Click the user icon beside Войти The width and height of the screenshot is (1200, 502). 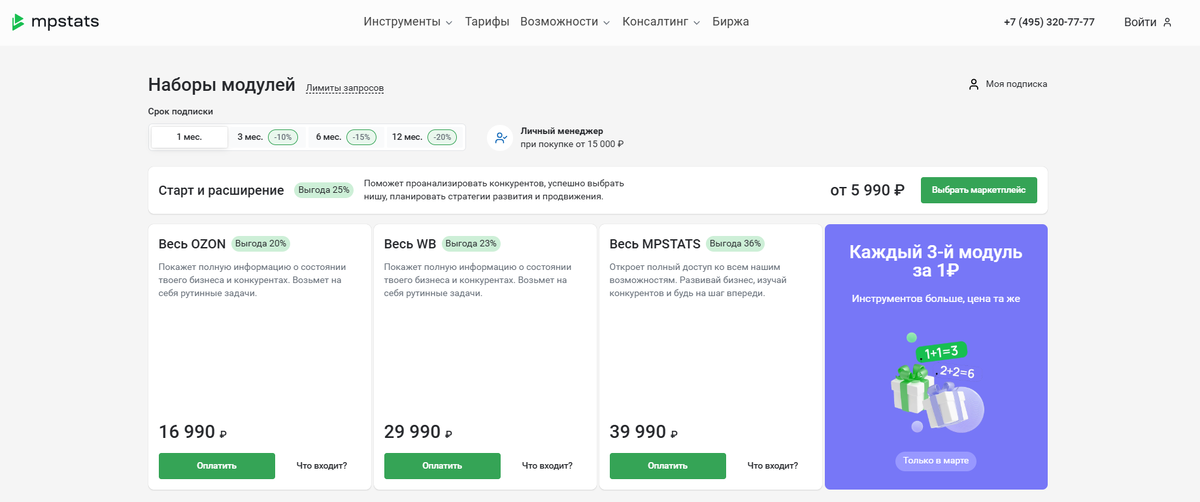(1167, 22)
